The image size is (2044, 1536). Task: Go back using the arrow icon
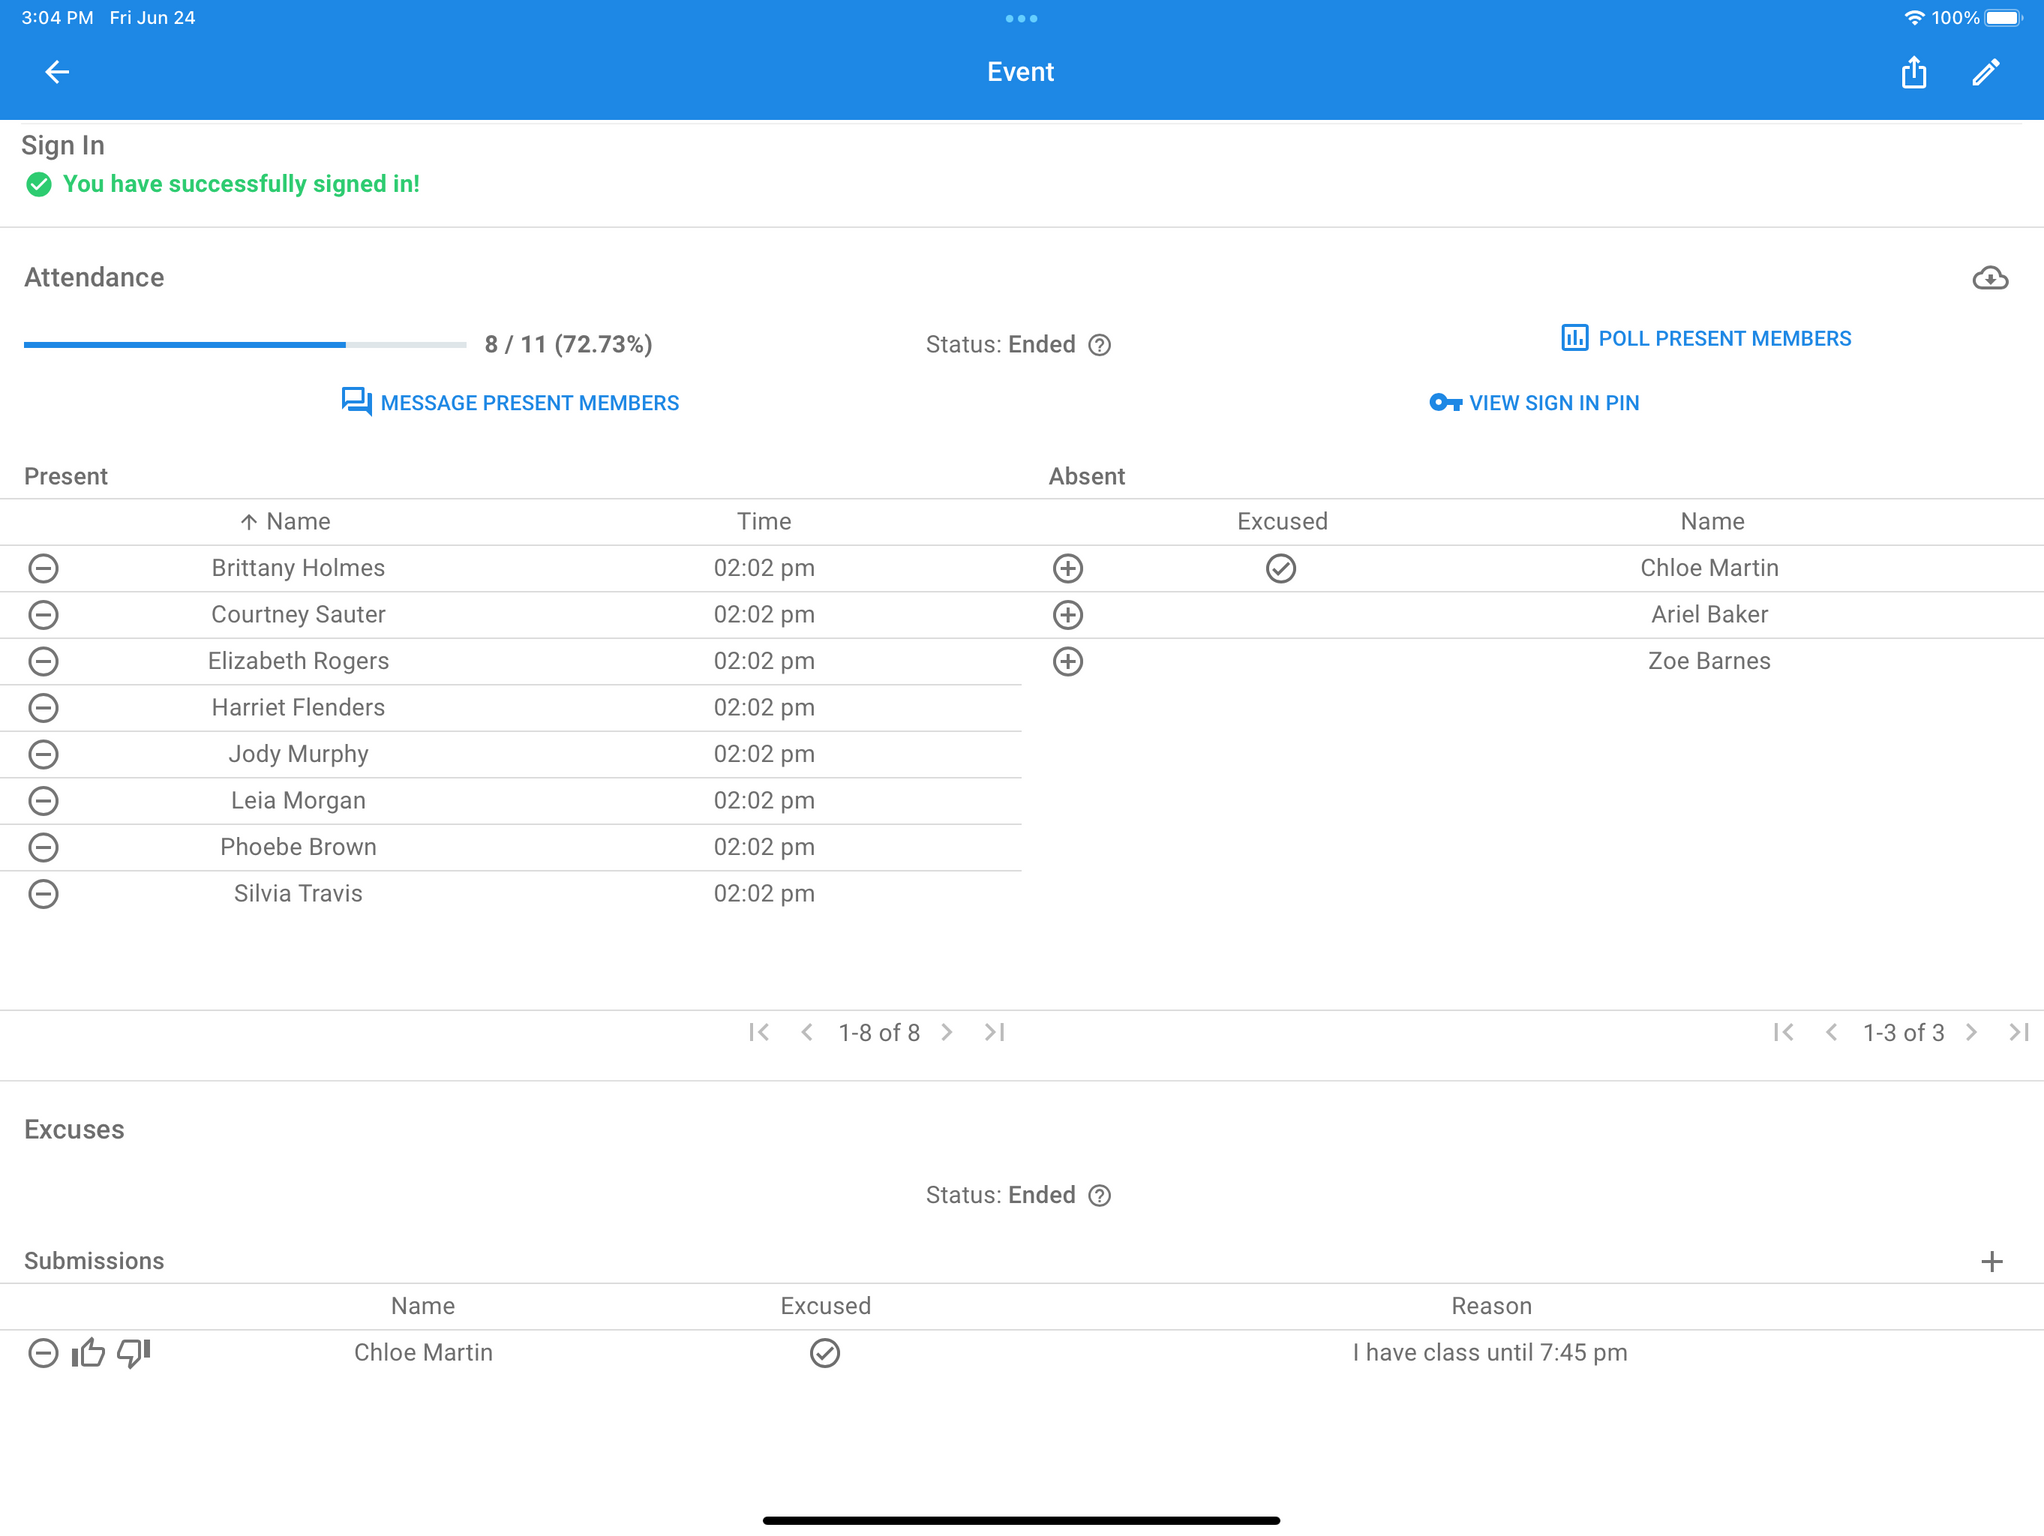[57, 72]
